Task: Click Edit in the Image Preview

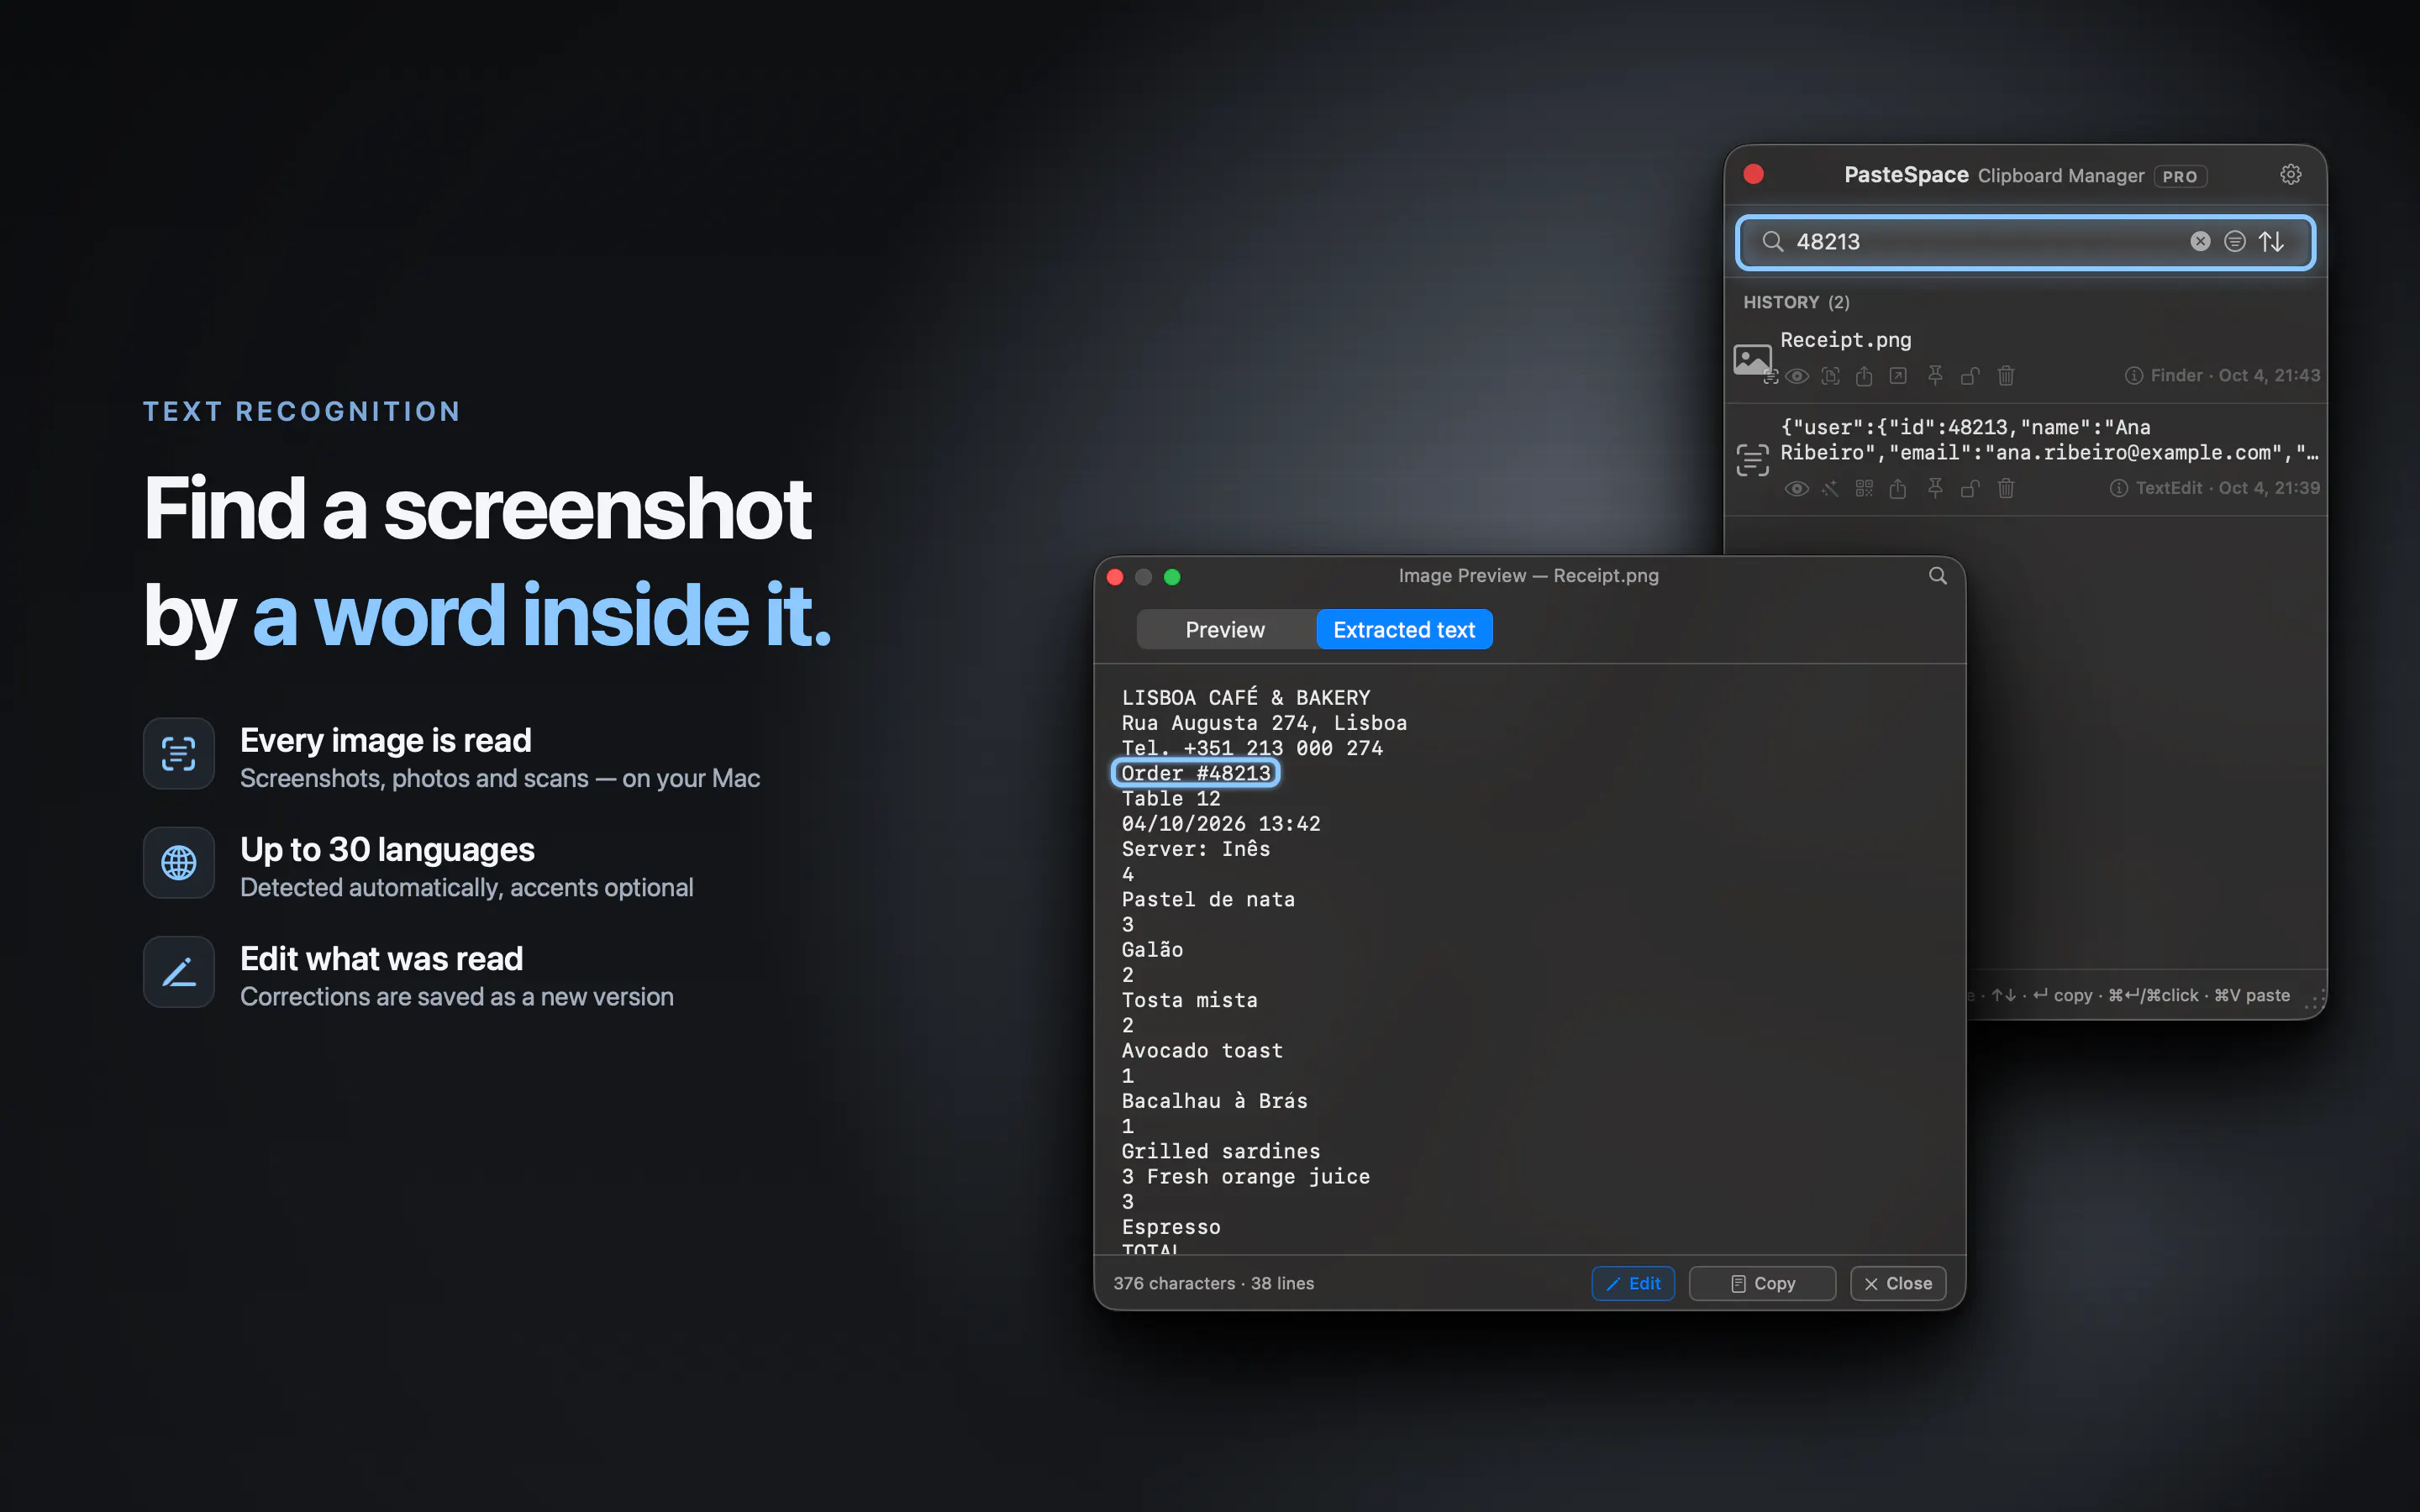Action: pyautogui.click(x=1633, y=1284)
